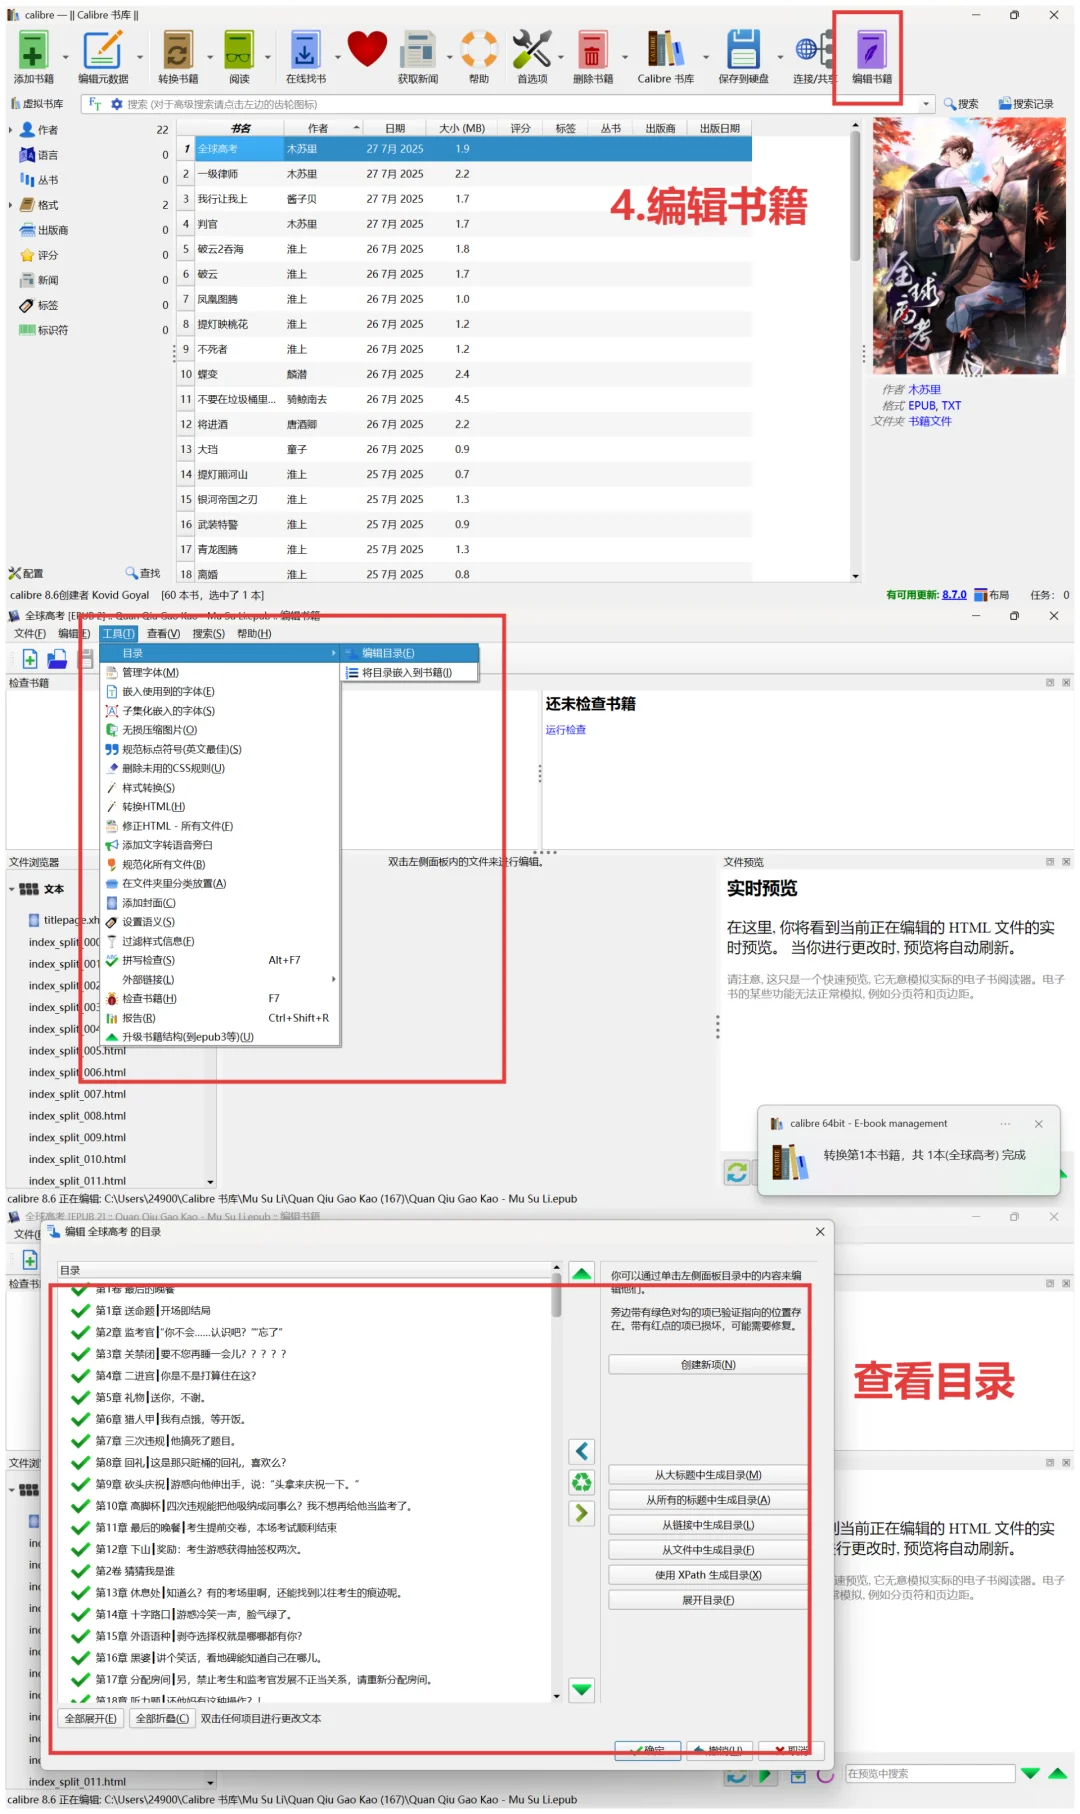Open the Remove books dropdown arrow
1080x1814 pixels.
coord(625,57)
